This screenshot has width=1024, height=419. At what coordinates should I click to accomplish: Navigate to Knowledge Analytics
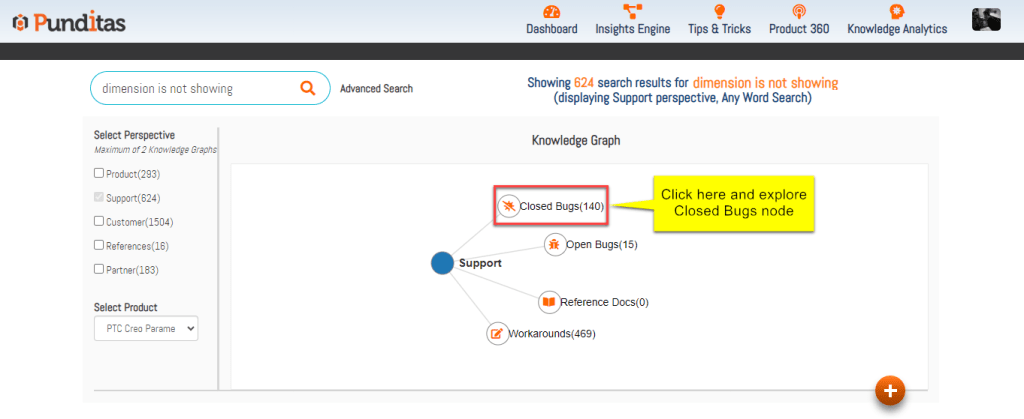[x=896, y=21]
